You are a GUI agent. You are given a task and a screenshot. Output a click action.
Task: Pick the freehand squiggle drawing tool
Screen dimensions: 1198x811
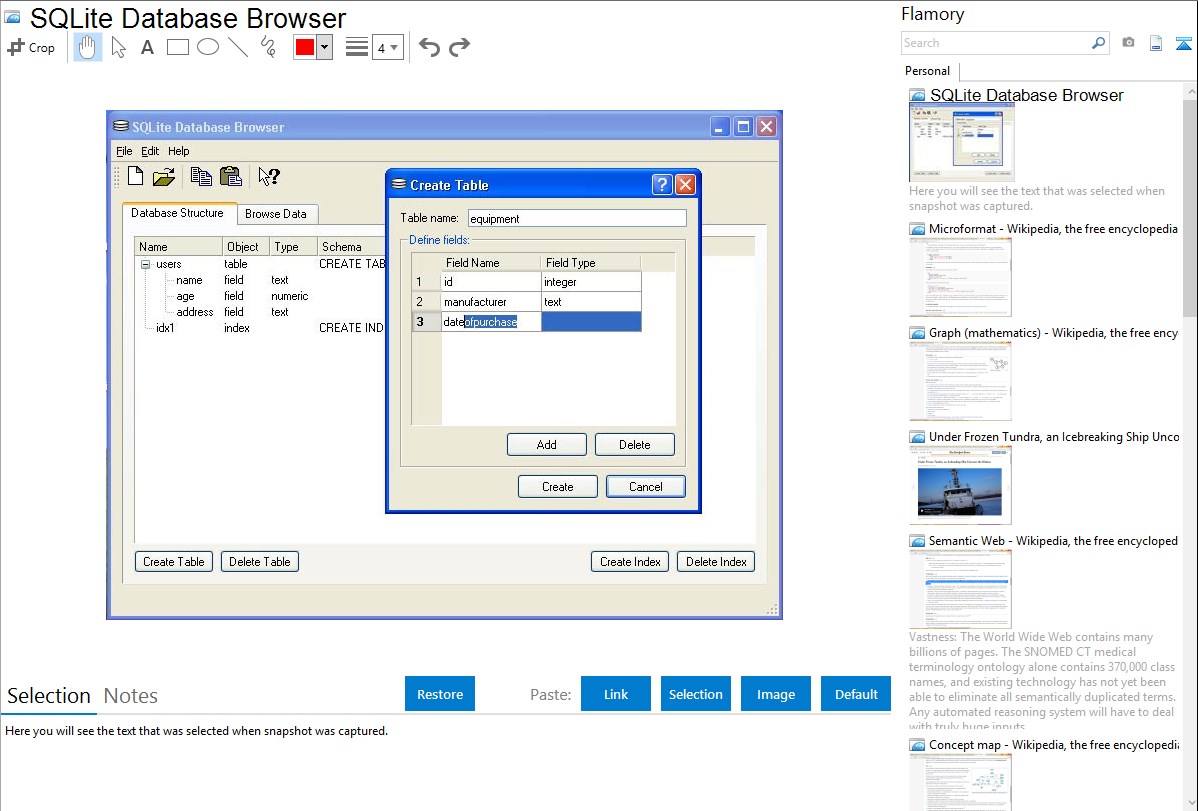pos(268,47)
